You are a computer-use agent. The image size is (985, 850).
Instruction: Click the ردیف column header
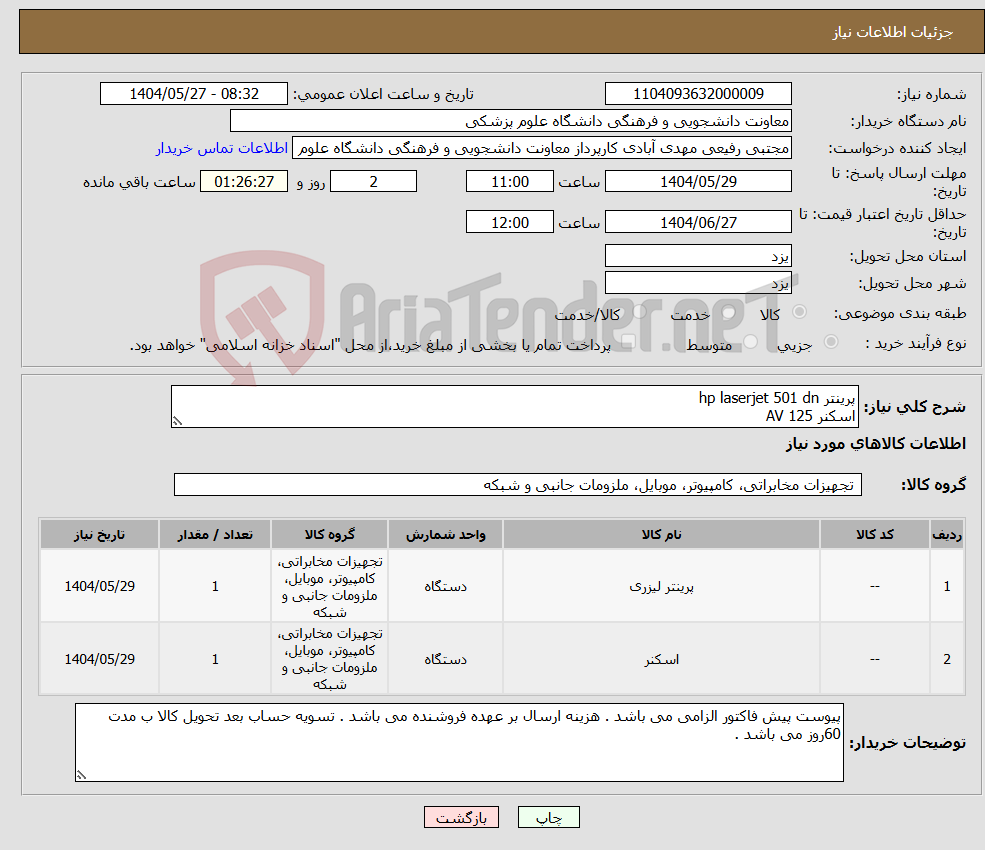[947, 535]
